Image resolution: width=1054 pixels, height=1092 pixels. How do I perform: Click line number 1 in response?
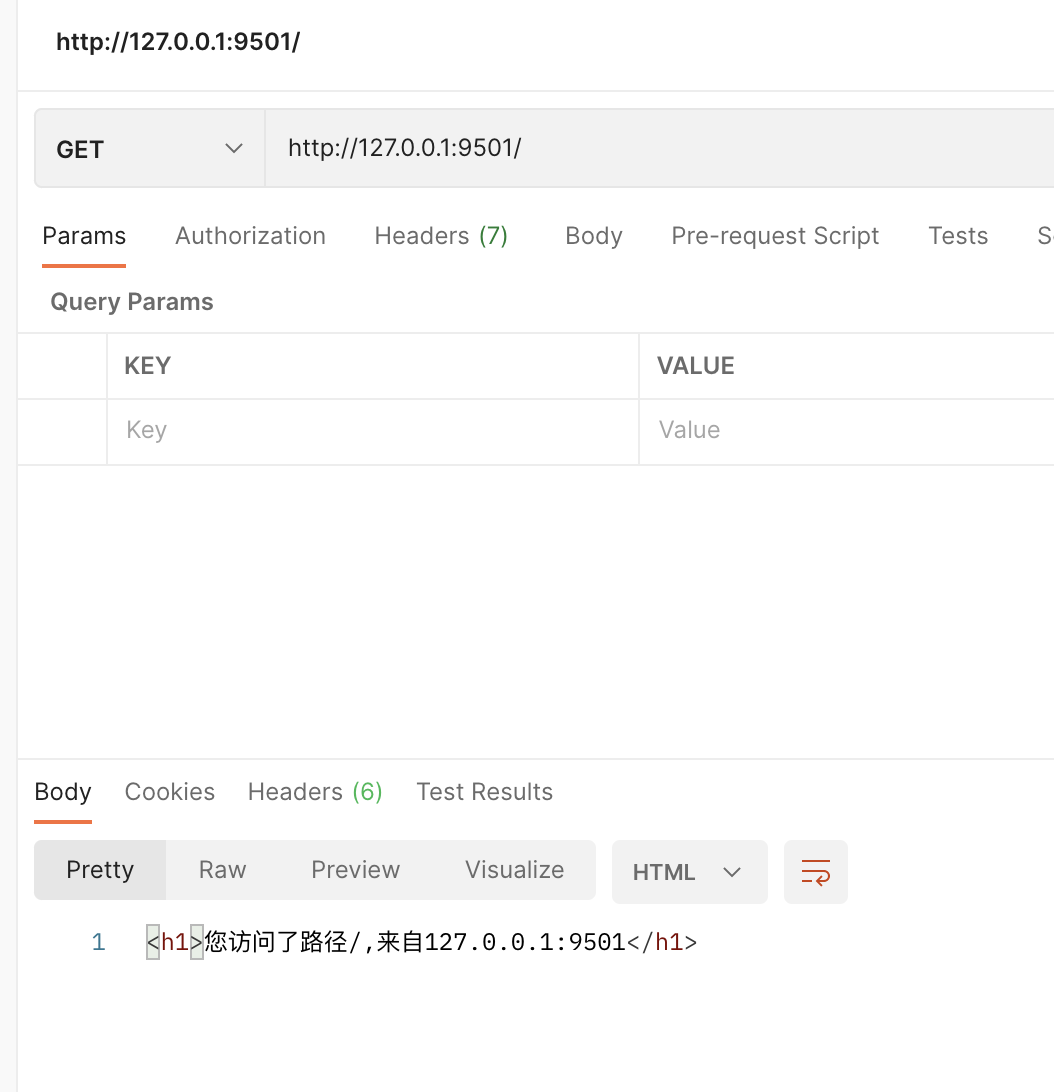(98, 942)
